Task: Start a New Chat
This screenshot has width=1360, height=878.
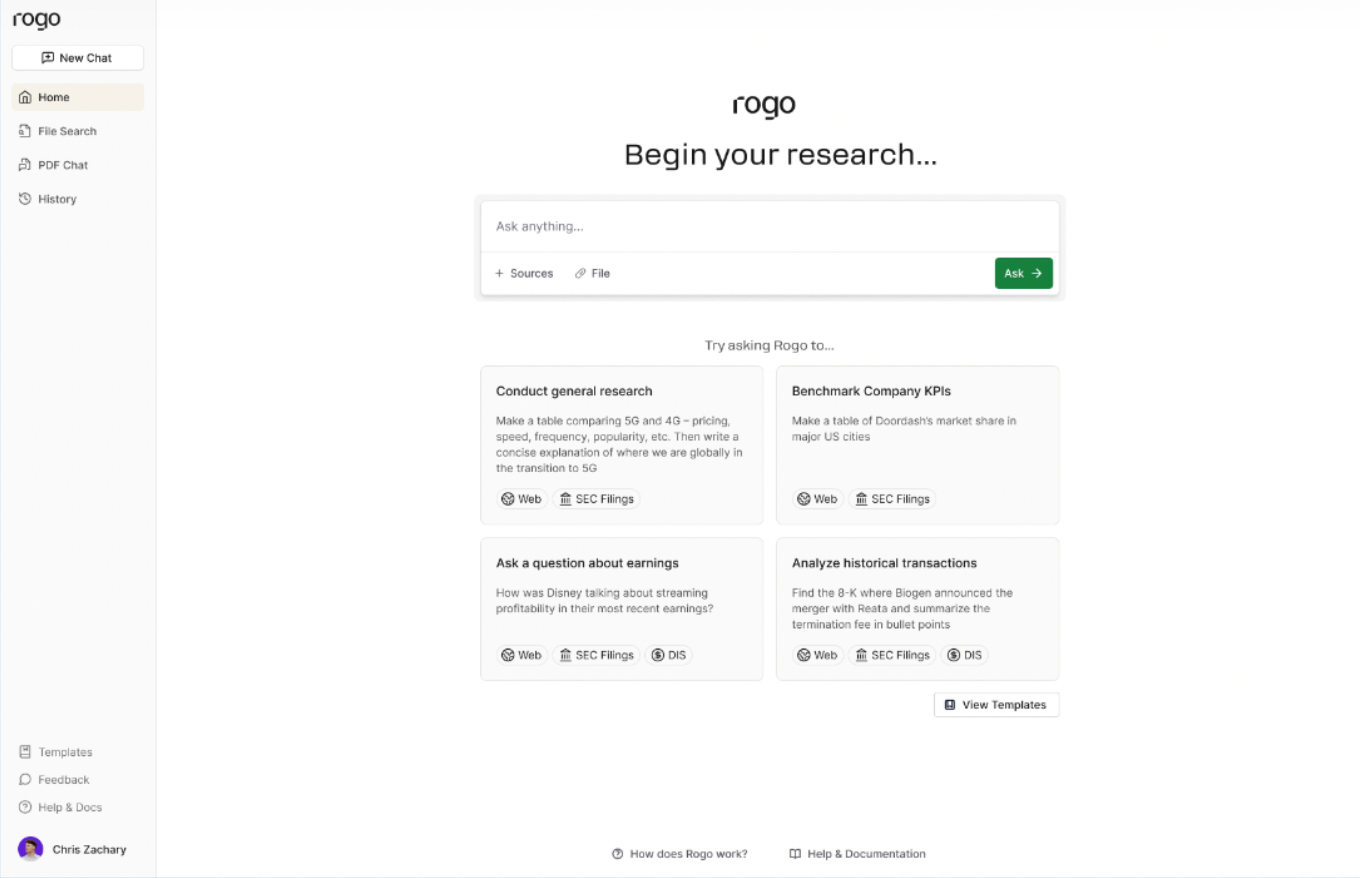Action: (x=77, y=58)
